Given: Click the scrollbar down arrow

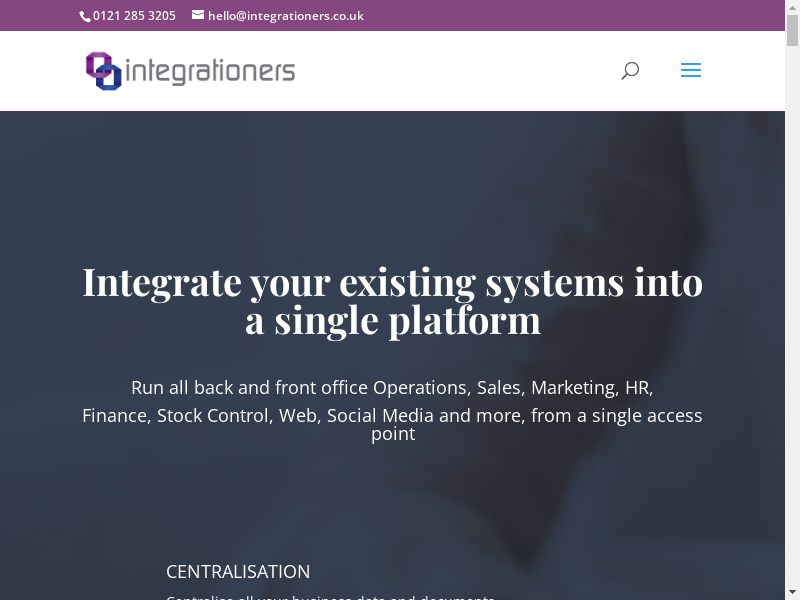Looking at the screenshot, I should [792, 592].
